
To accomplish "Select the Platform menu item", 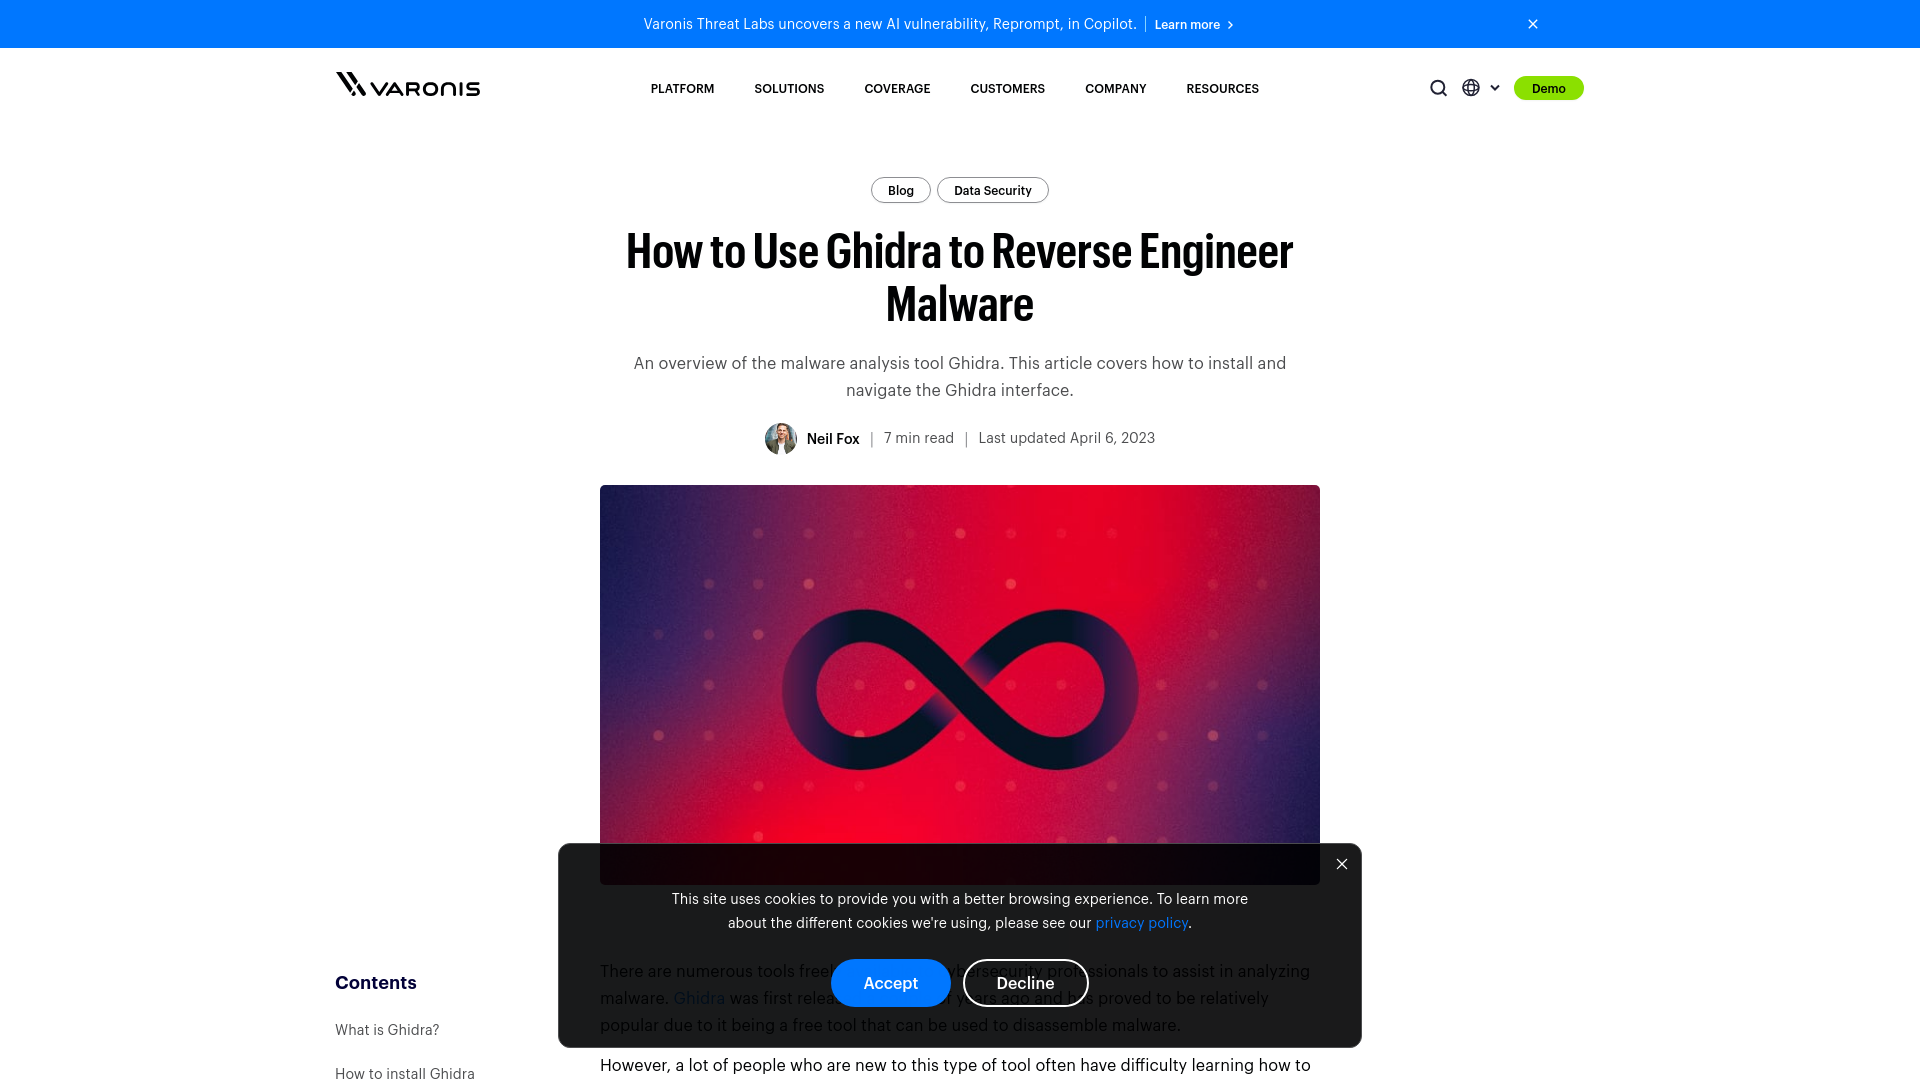I will pyautogui.click(x=682, y=88).
